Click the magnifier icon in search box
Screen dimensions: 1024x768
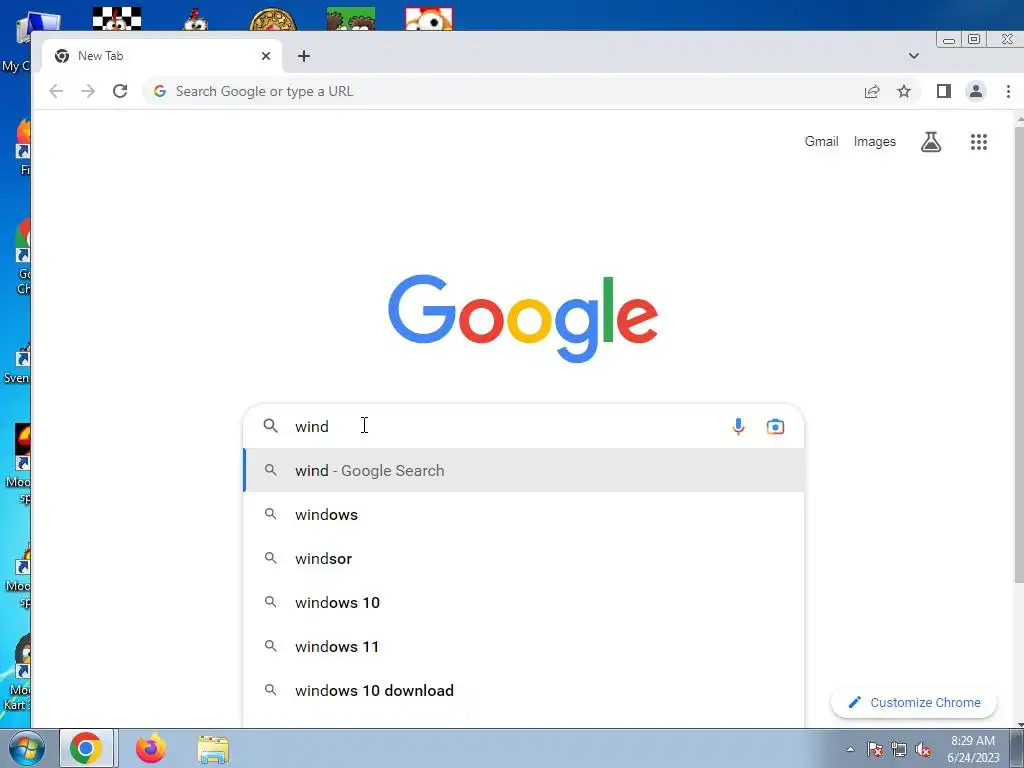tap(270, 426)
